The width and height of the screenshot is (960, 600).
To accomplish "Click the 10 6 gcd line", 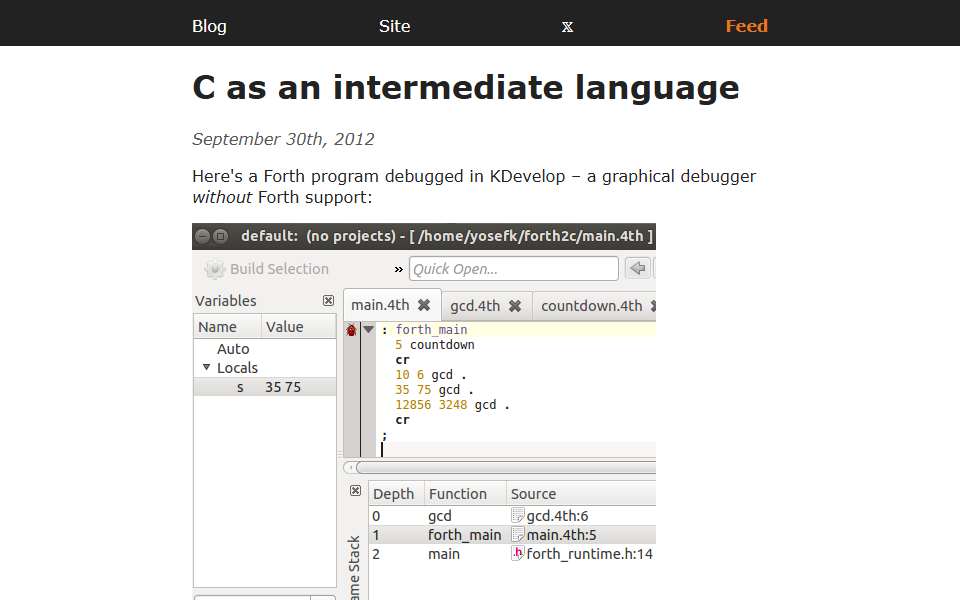I will click(431, 375).
